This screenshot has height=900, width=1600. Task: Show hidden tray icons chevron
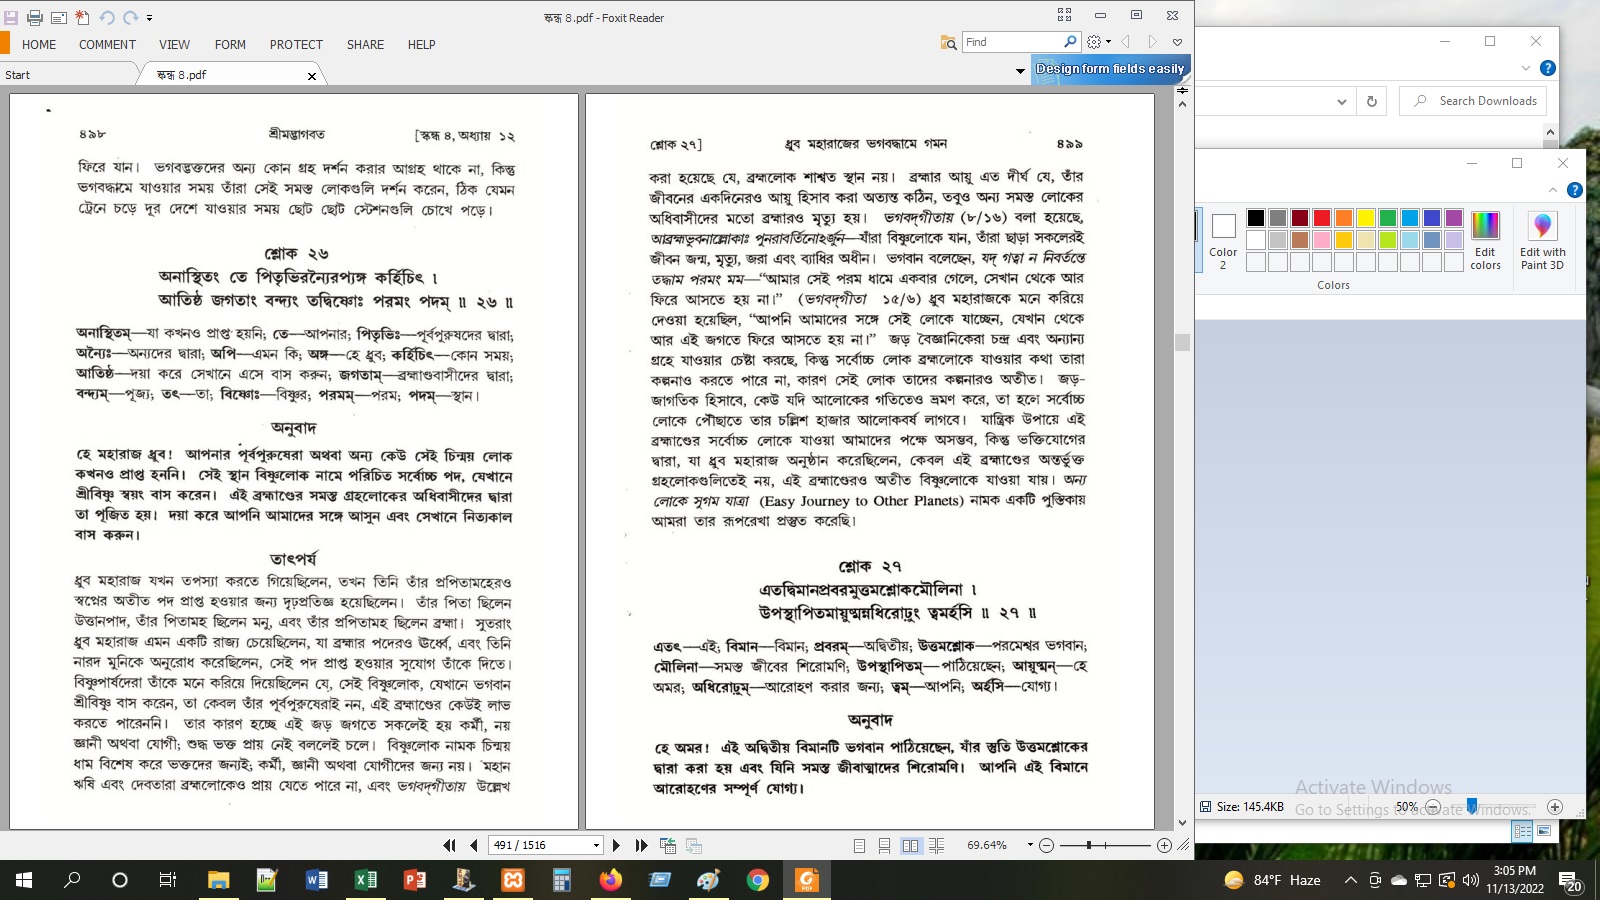tap(1350, 880)
